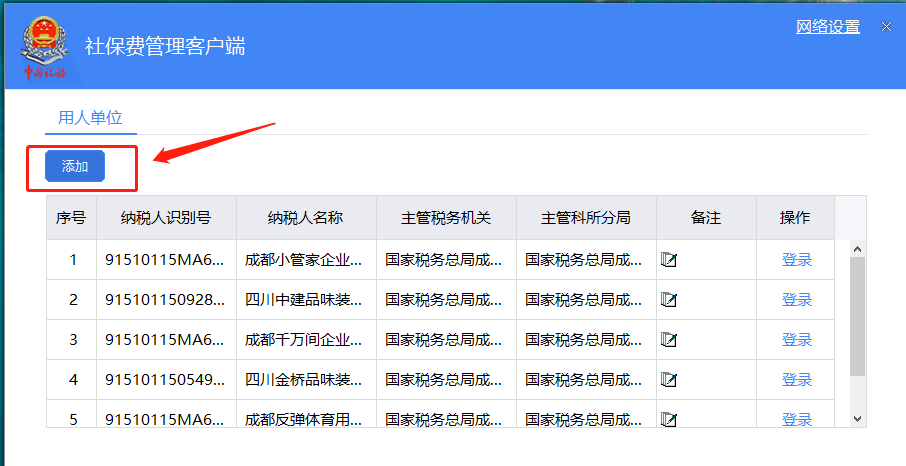Switch to the 用人单位 tab

click(90, 117)
